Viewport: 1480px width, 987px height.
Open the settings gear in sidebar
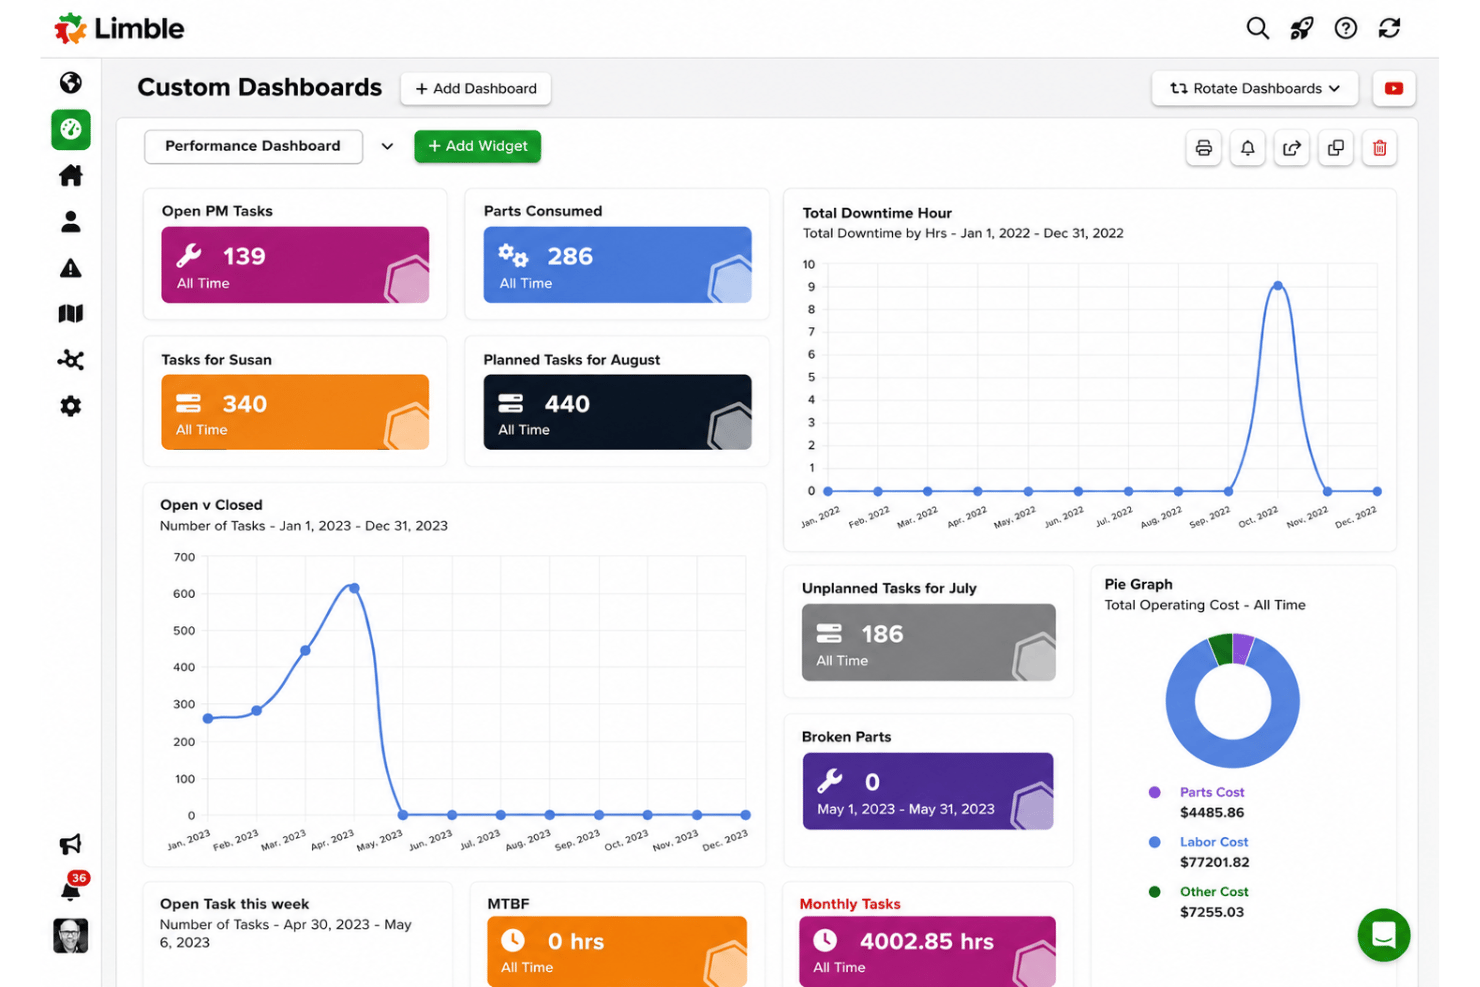(70, 406)
